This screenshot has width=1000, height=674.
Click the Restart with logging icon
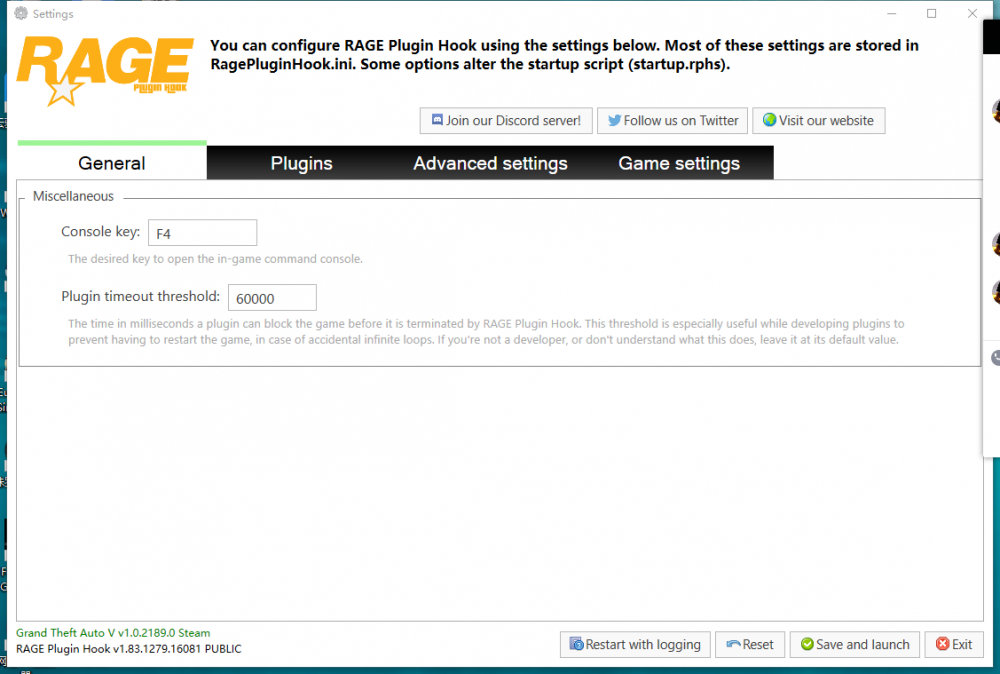coord(576,645)
